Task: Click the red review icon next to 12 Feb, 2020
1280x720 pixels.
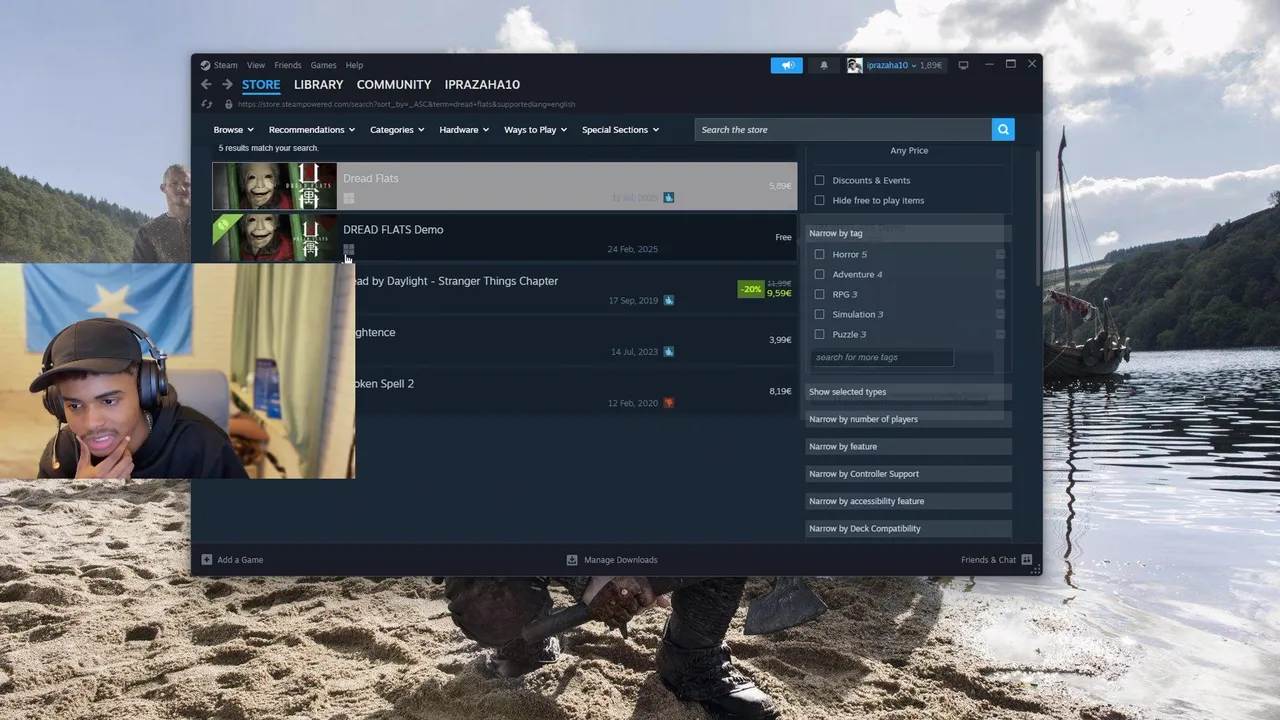Action: tap(669, 403)
